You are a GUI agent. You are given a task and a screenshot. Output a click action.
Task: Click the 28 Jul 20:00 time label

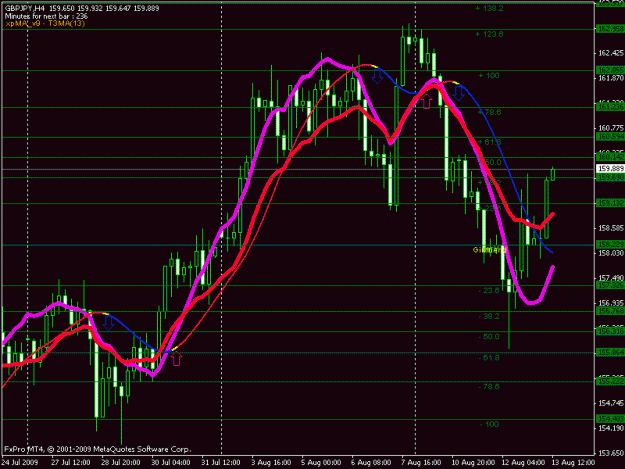pyautogui.click(x=121, y=463)
